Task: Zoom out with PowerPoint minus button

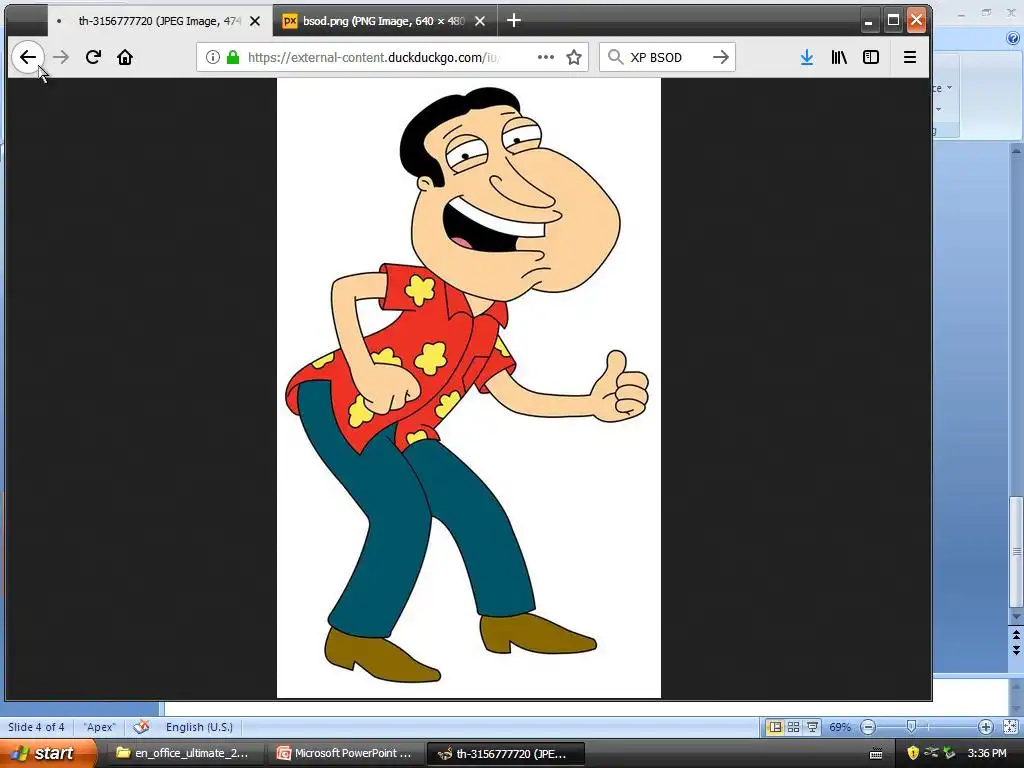Action: pos(868,727)
